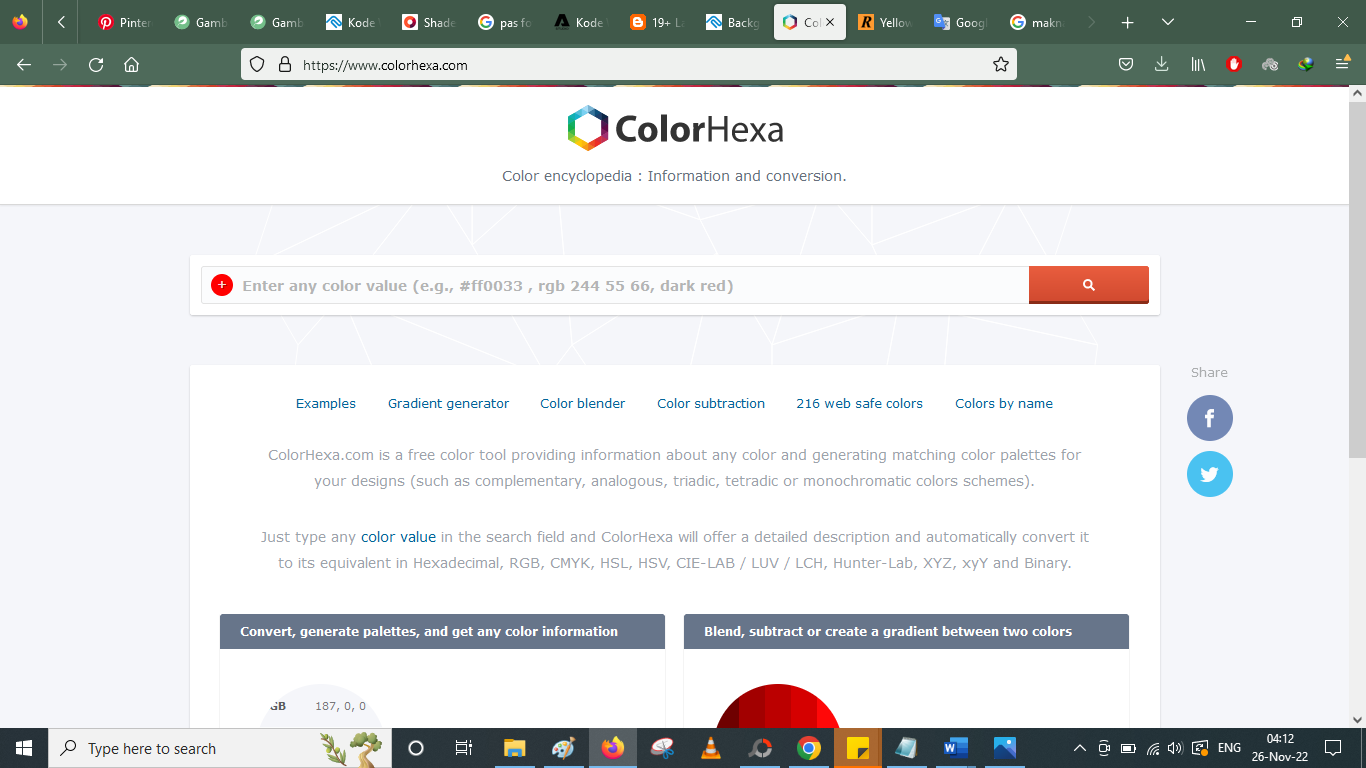
Task: Switch to the Backg tab
Action: tap(734, 22)
